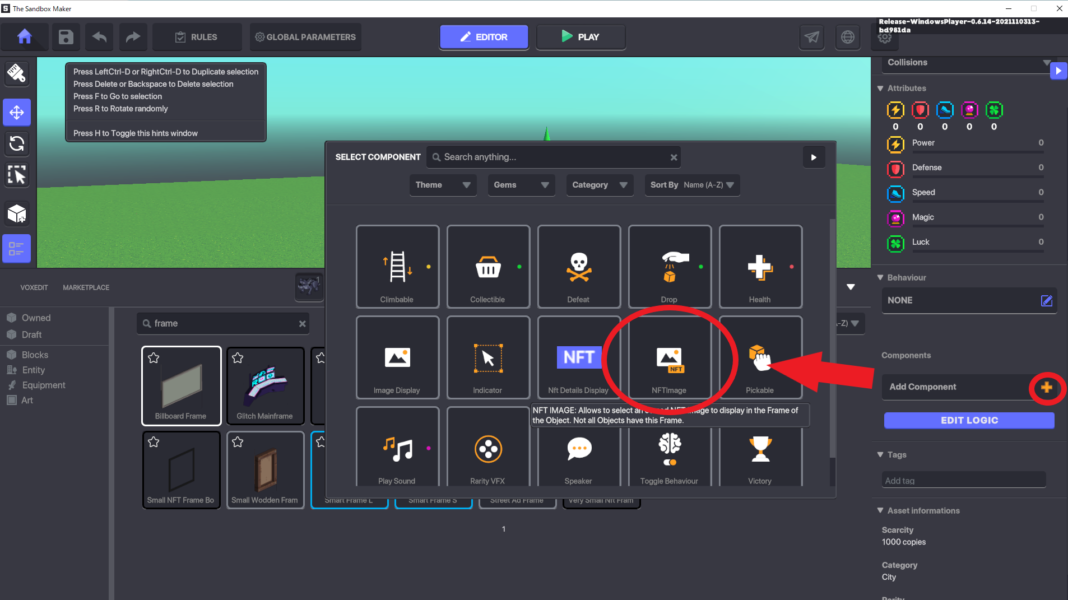Favorite the Small Wooden Frame with star
The width and height of the screenshot is (1068, 600).
point(237,442)
